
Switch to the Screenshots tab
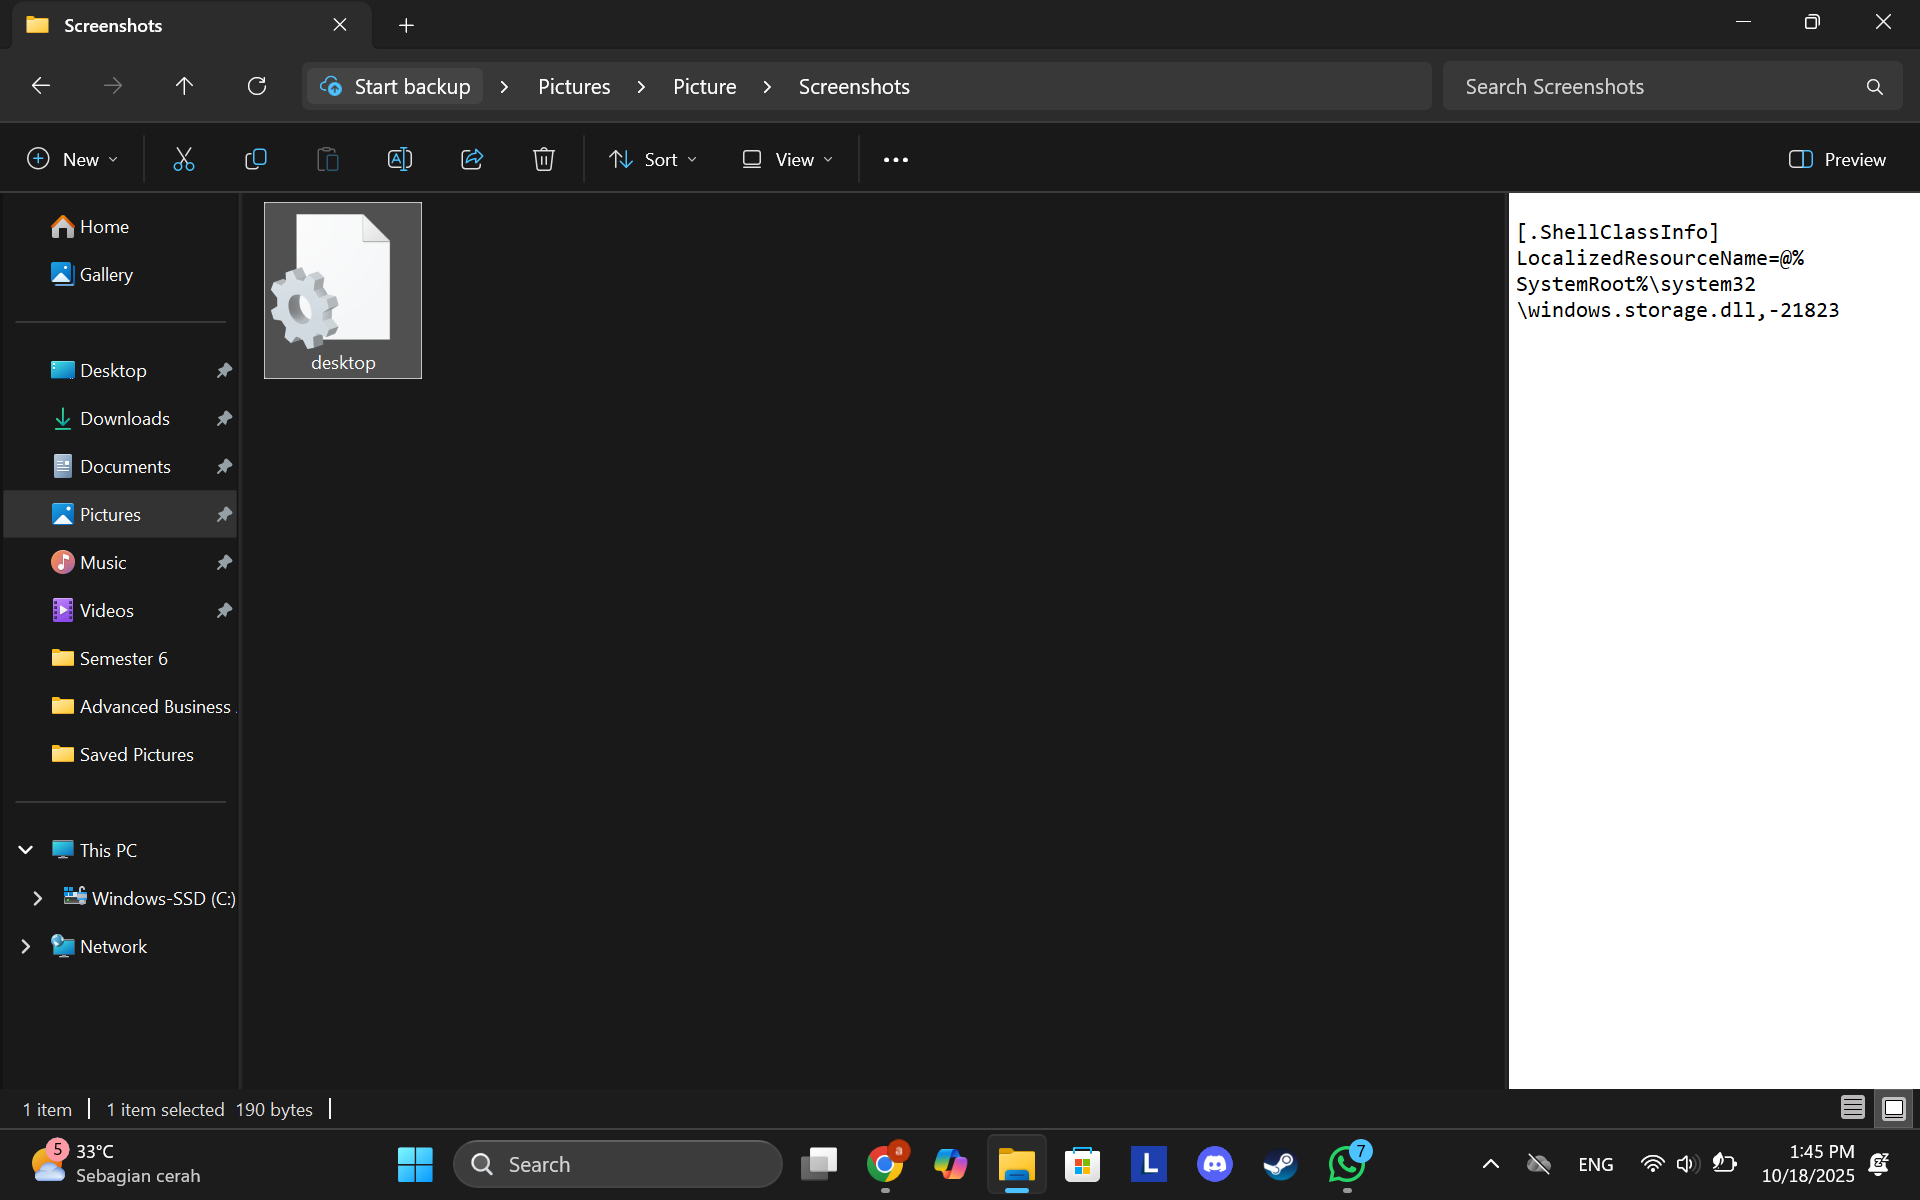pyautogui.click(x=110, y=25)
